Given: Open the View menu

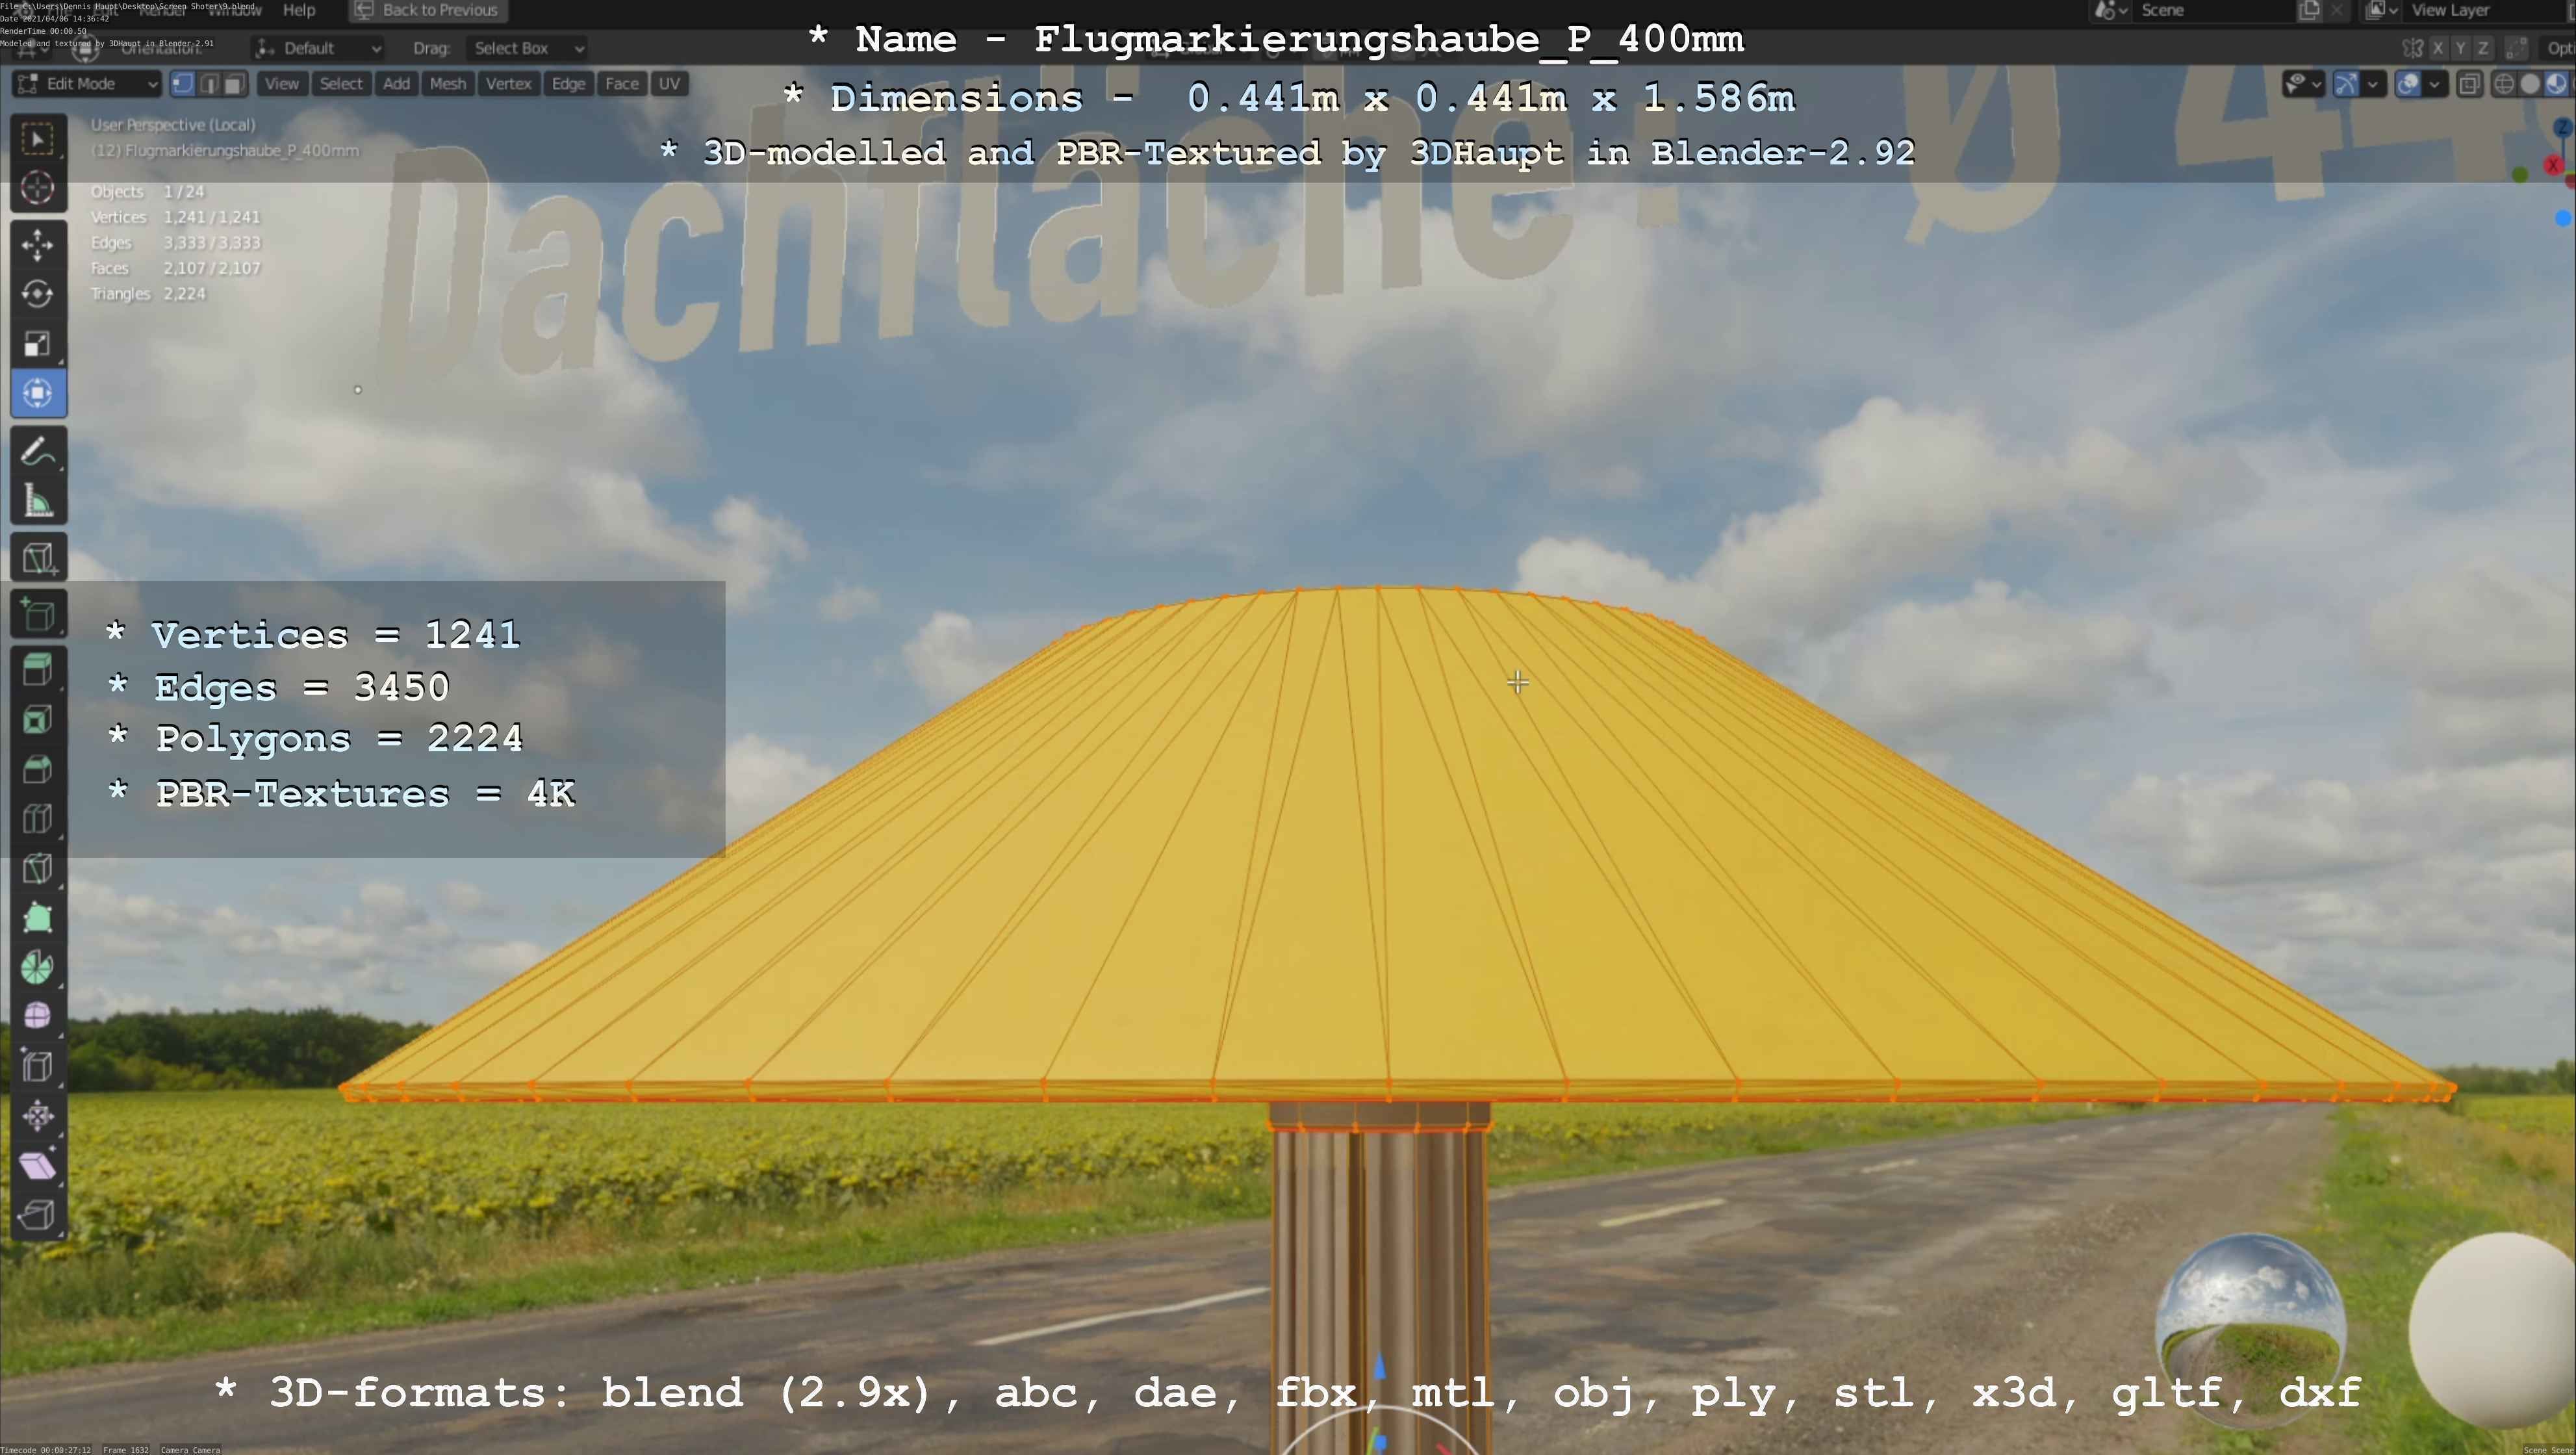Looking at the screenshot, I should (281, 84).
